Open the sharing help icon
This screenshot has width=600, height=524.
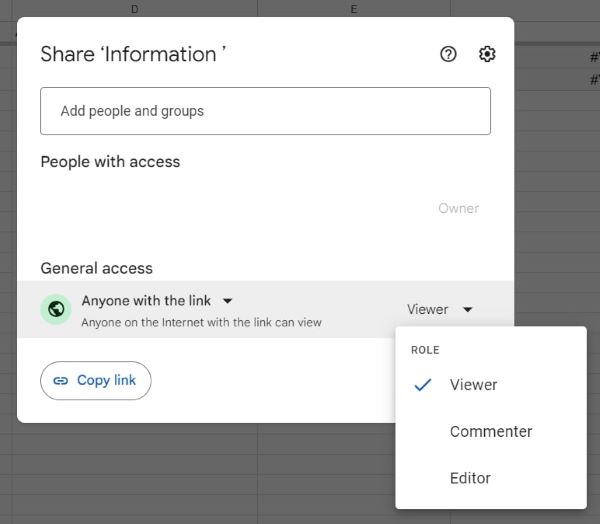(x=448, y=55)
